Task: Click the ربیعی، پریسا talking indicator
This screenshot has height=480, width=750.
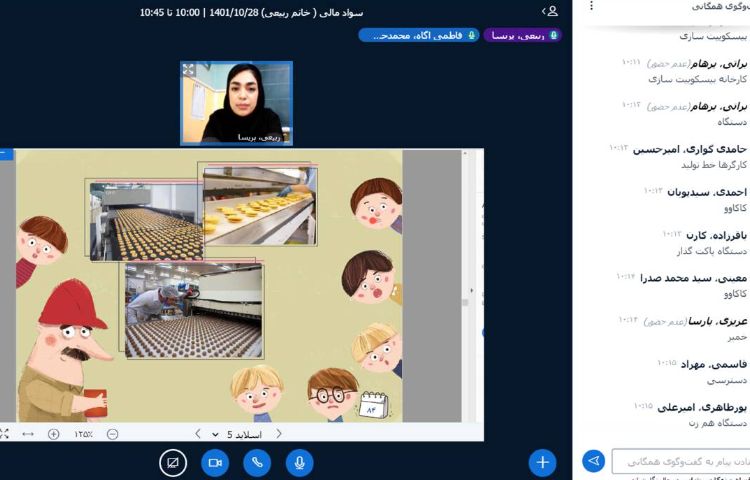Action: tap(522, 35)
